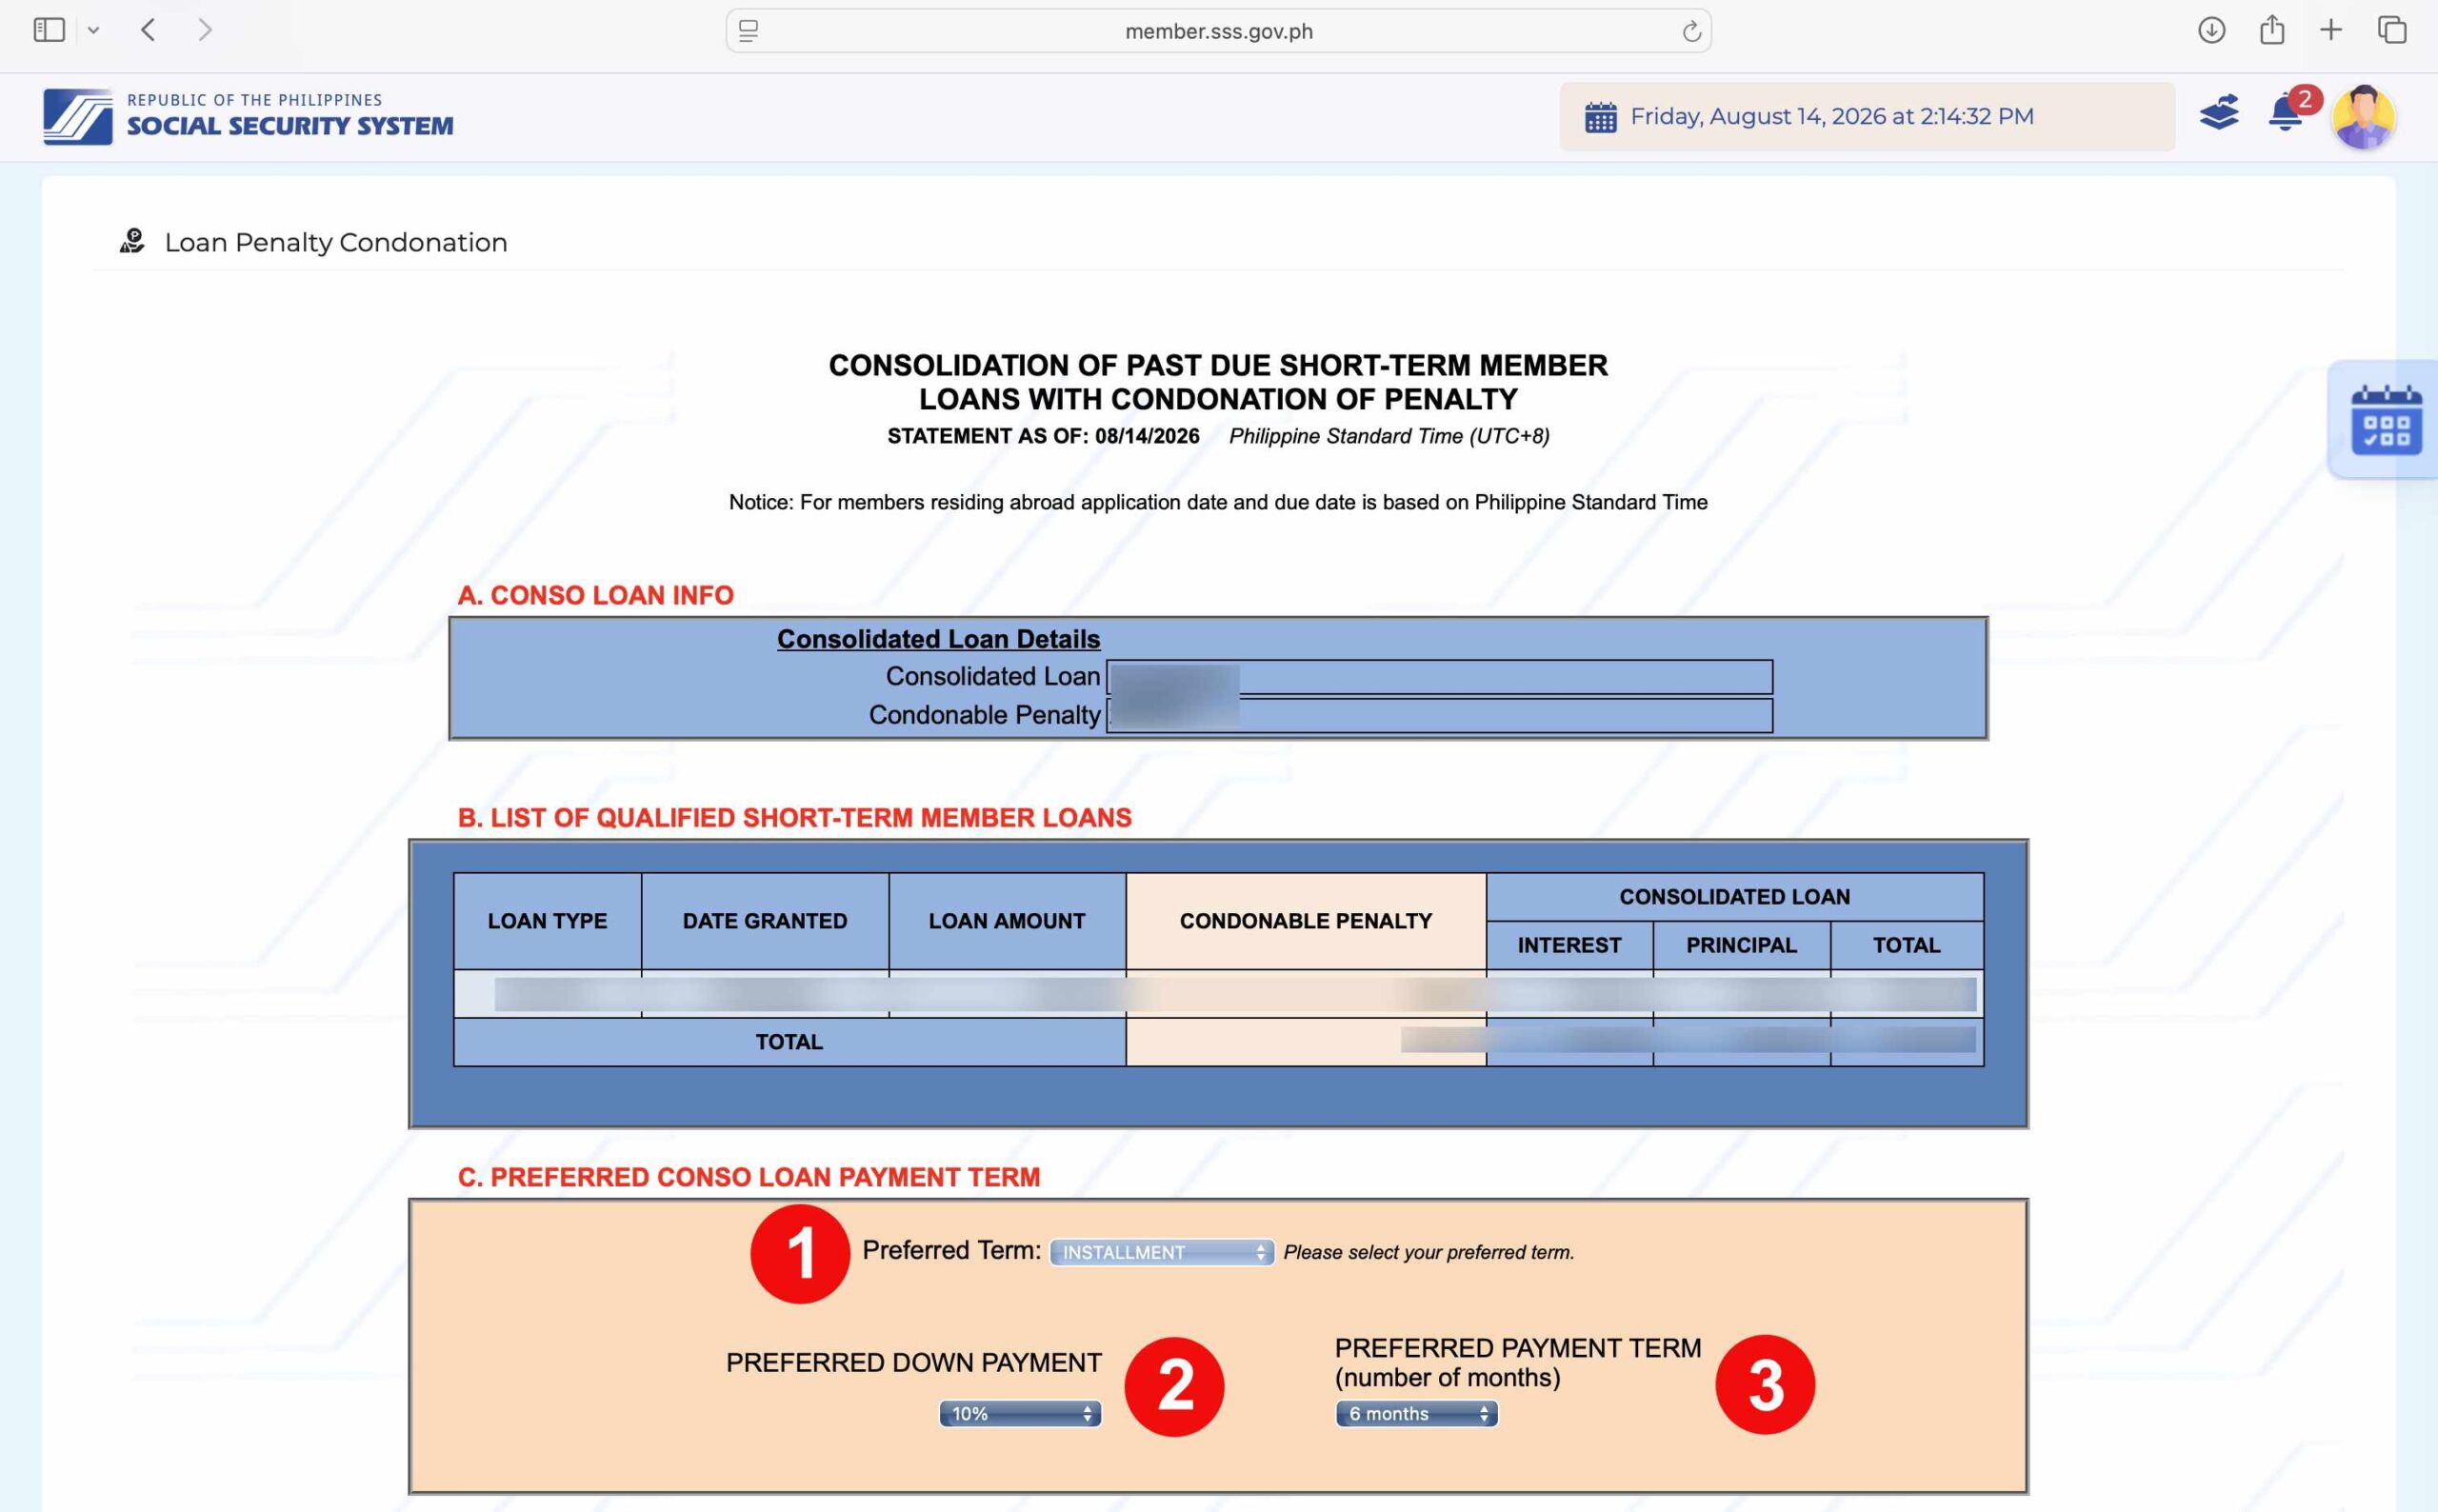Click the 'PREFERRED PAYMENT TERM' label
2438x1512 pixels.
1518,1348
